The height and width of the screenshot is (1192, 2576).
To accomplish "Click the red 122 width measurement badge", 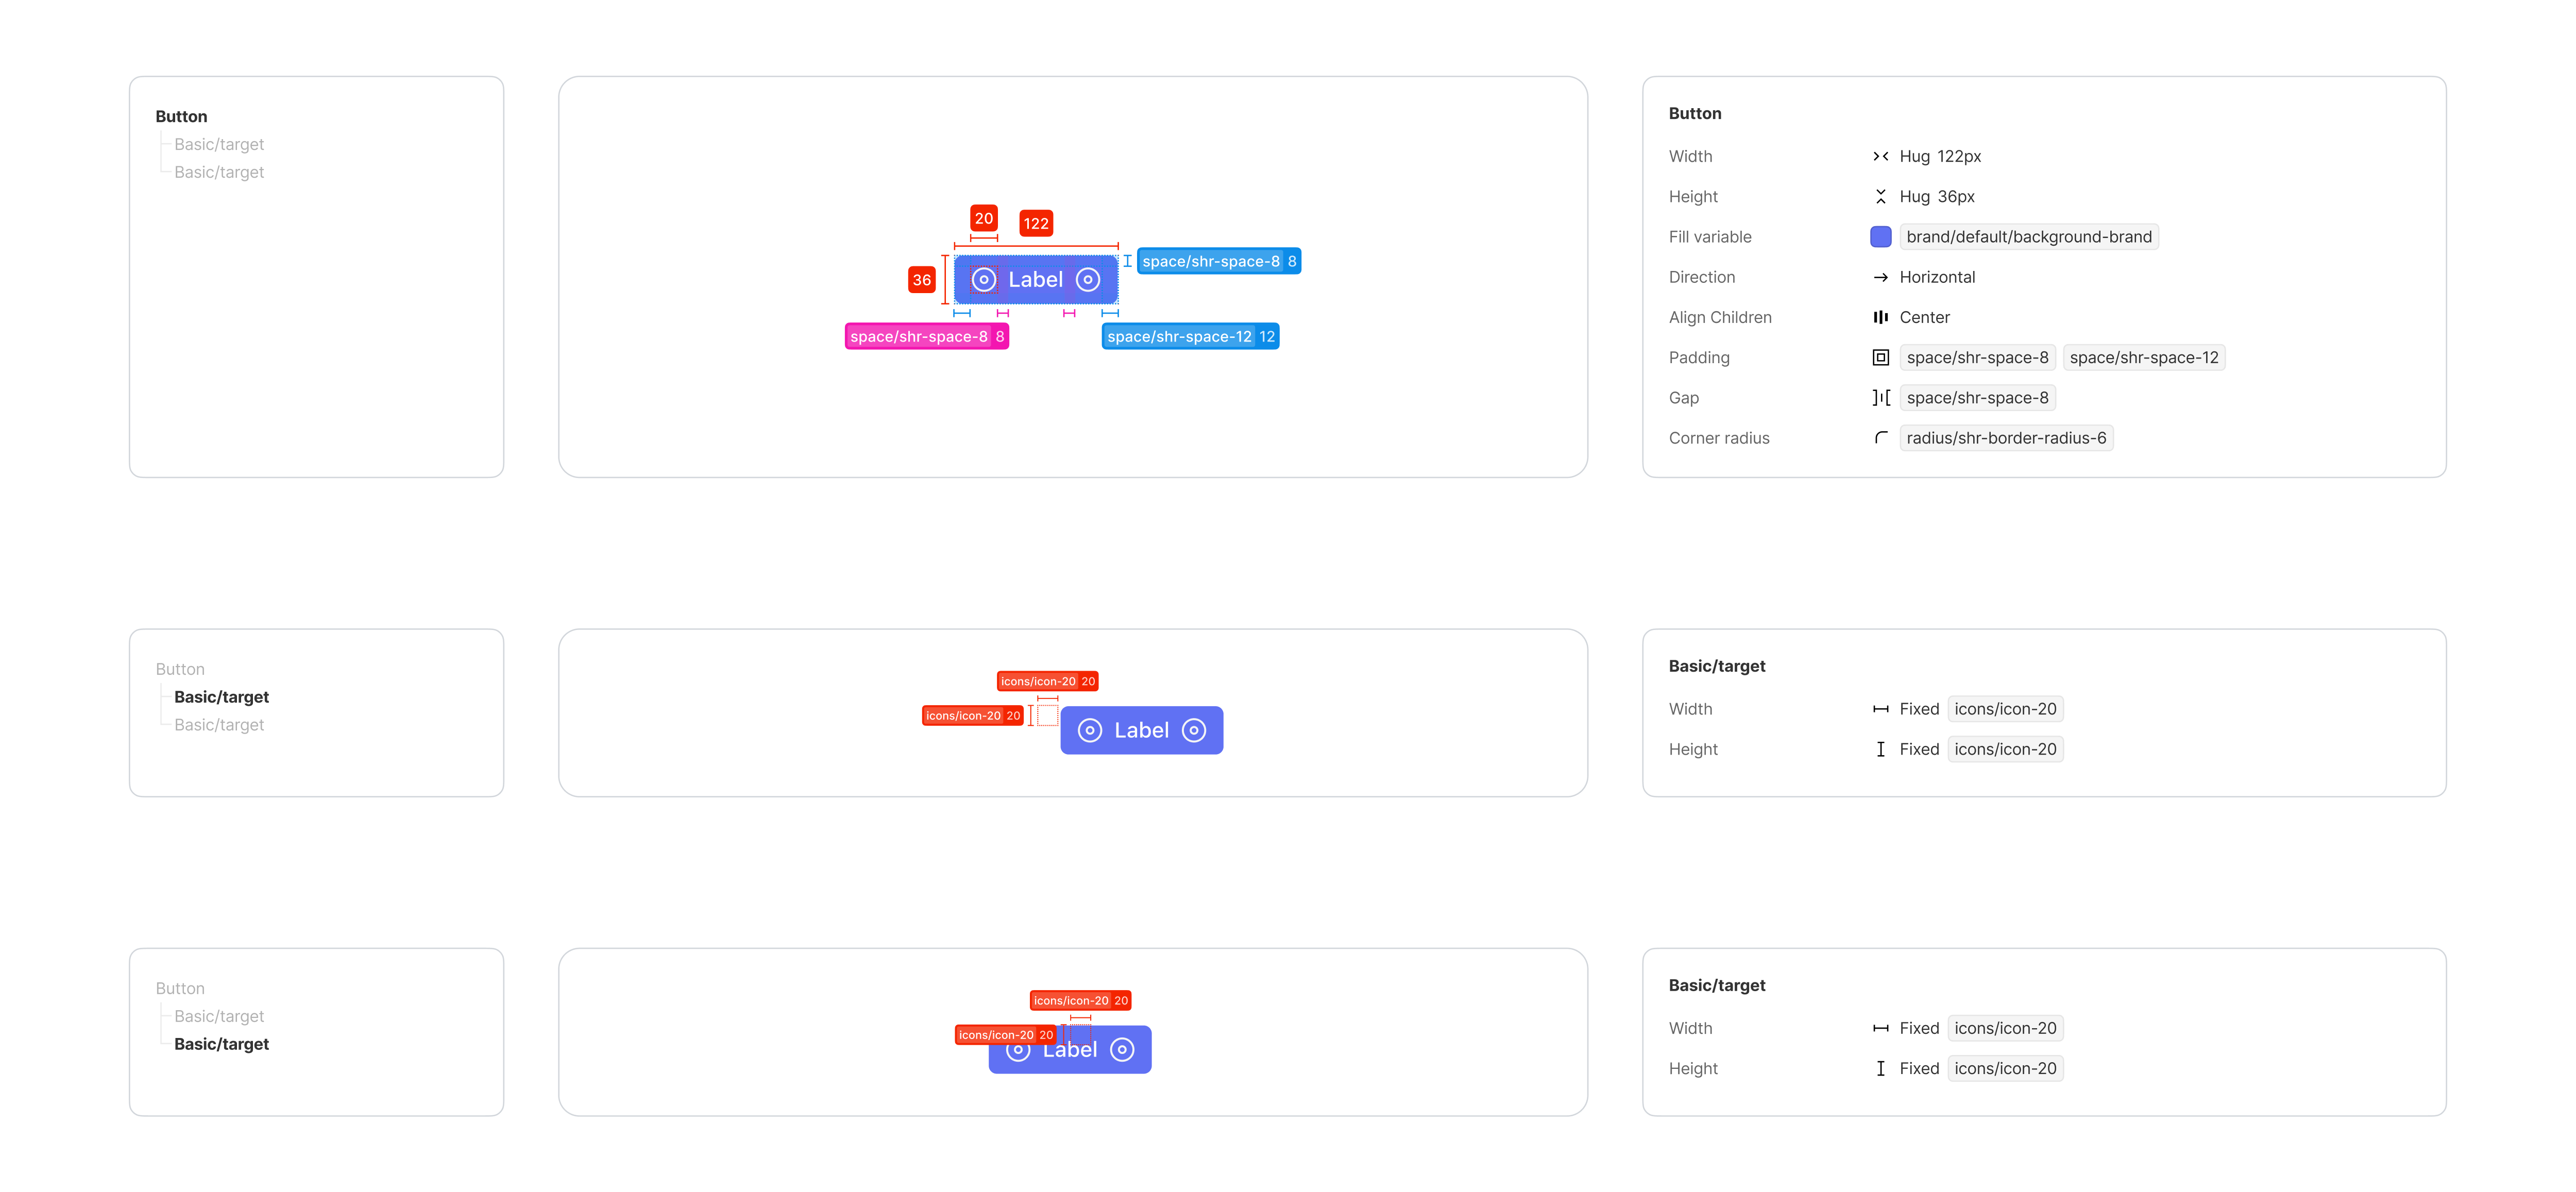I will (x=1035, y=223).
